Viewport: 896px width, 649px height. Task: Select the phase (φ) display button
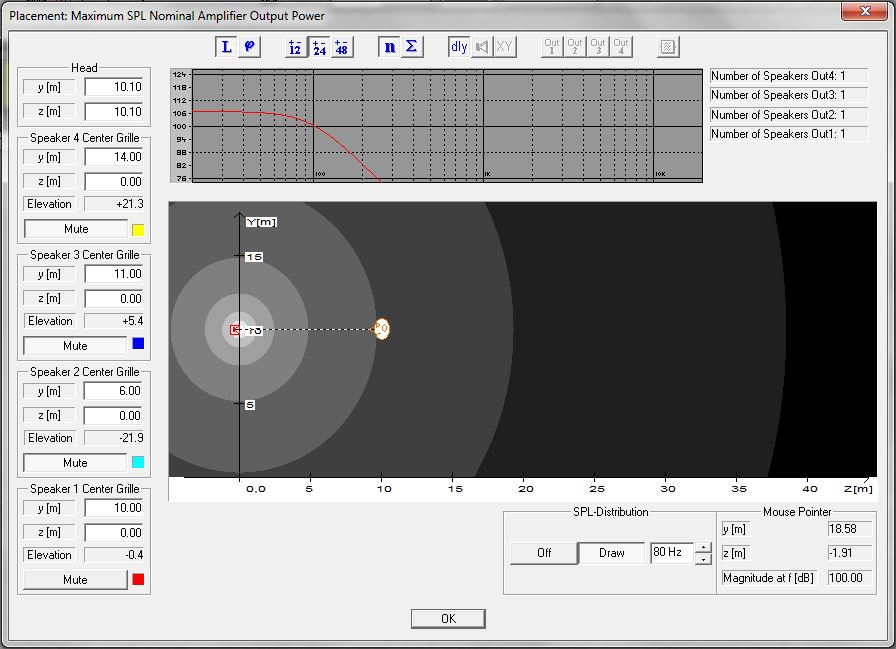pos(250,47)
